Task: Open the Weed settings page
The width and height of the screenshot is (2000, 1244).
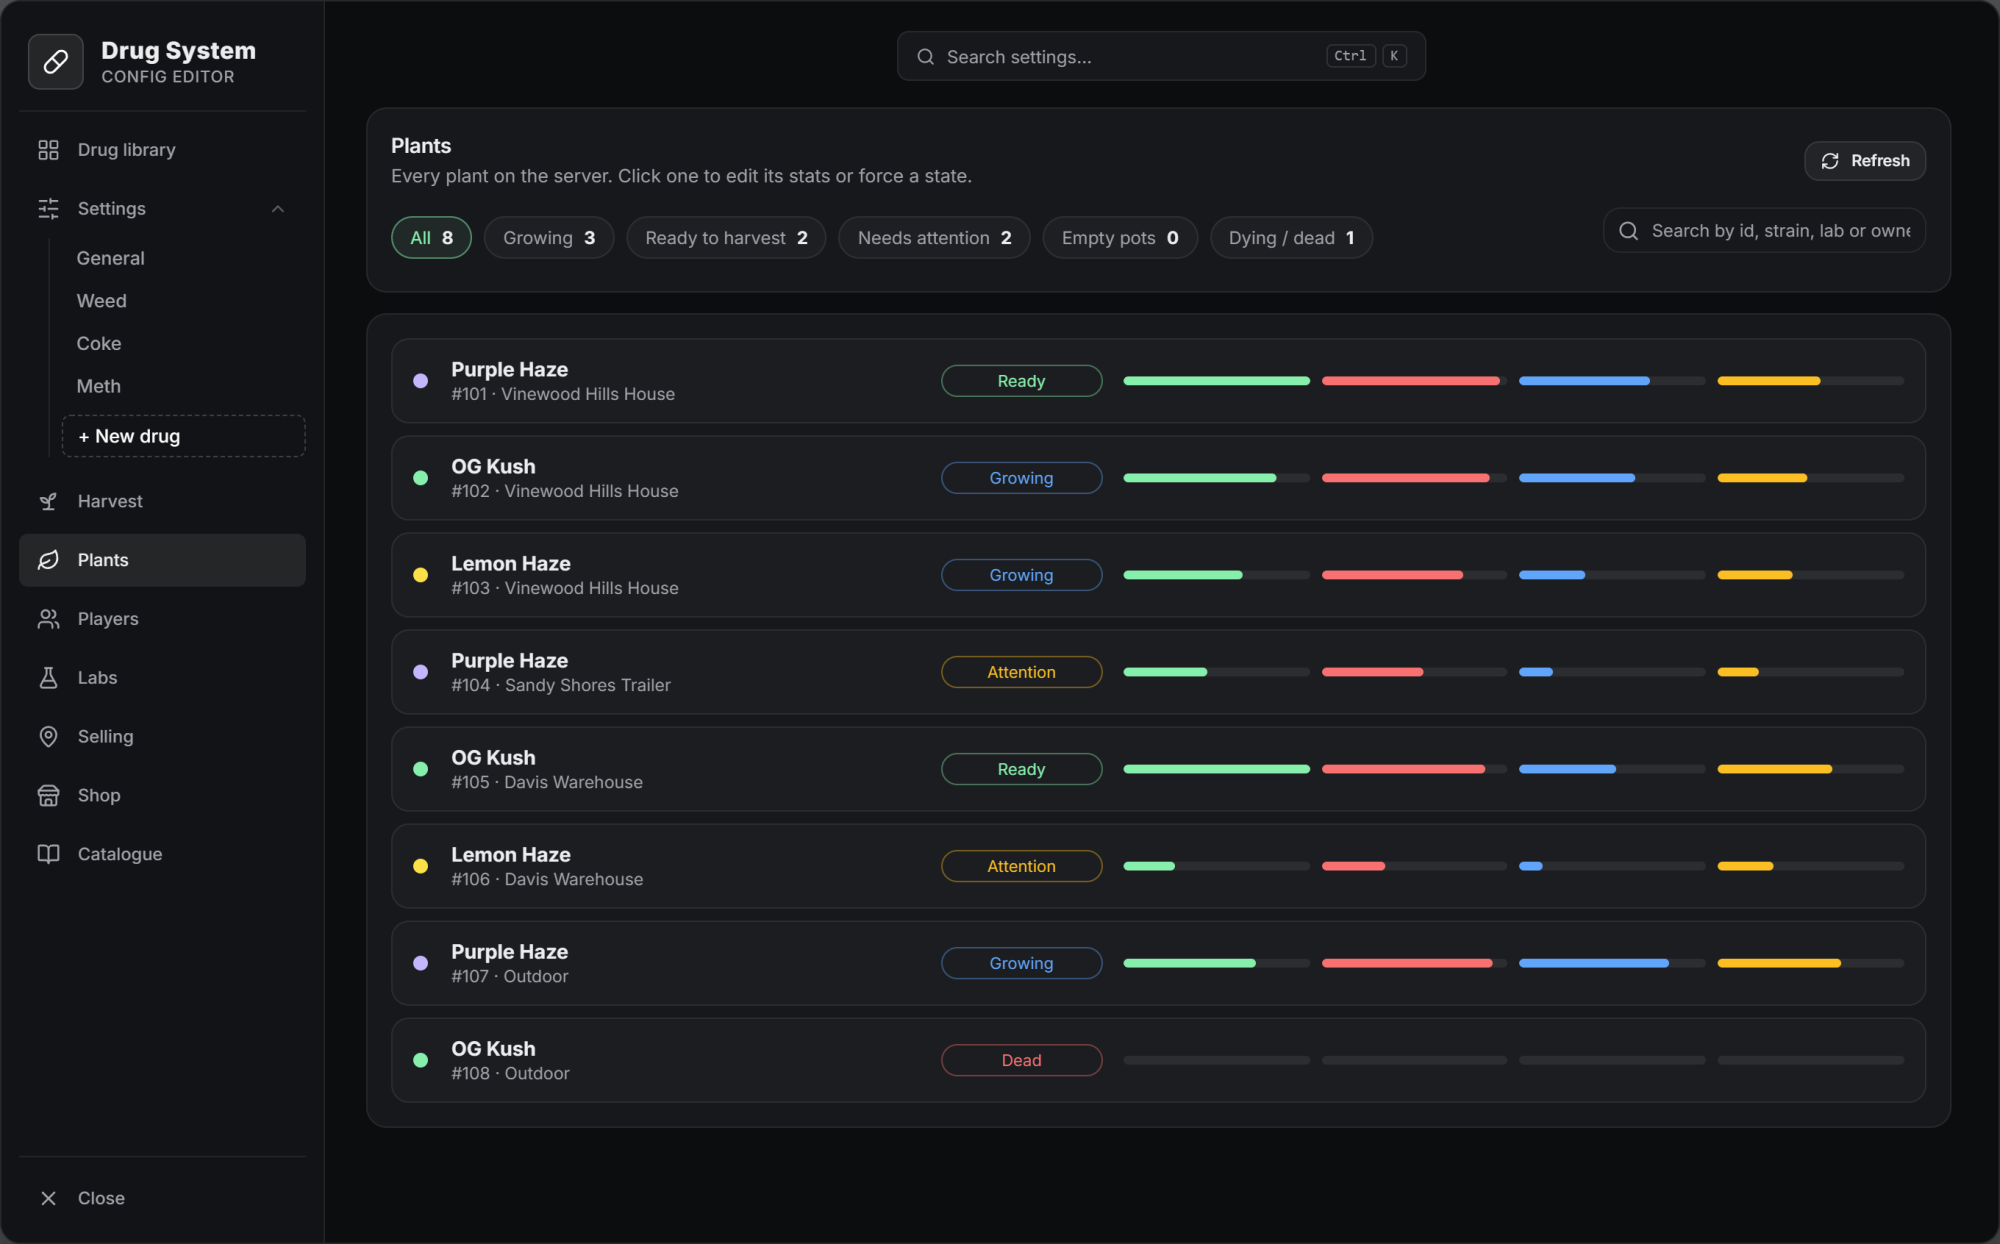Action: coord(102,301)
